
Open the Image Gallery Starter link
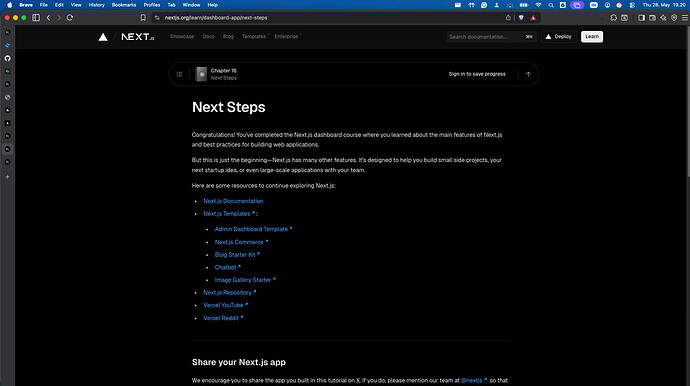pos(245,280)
